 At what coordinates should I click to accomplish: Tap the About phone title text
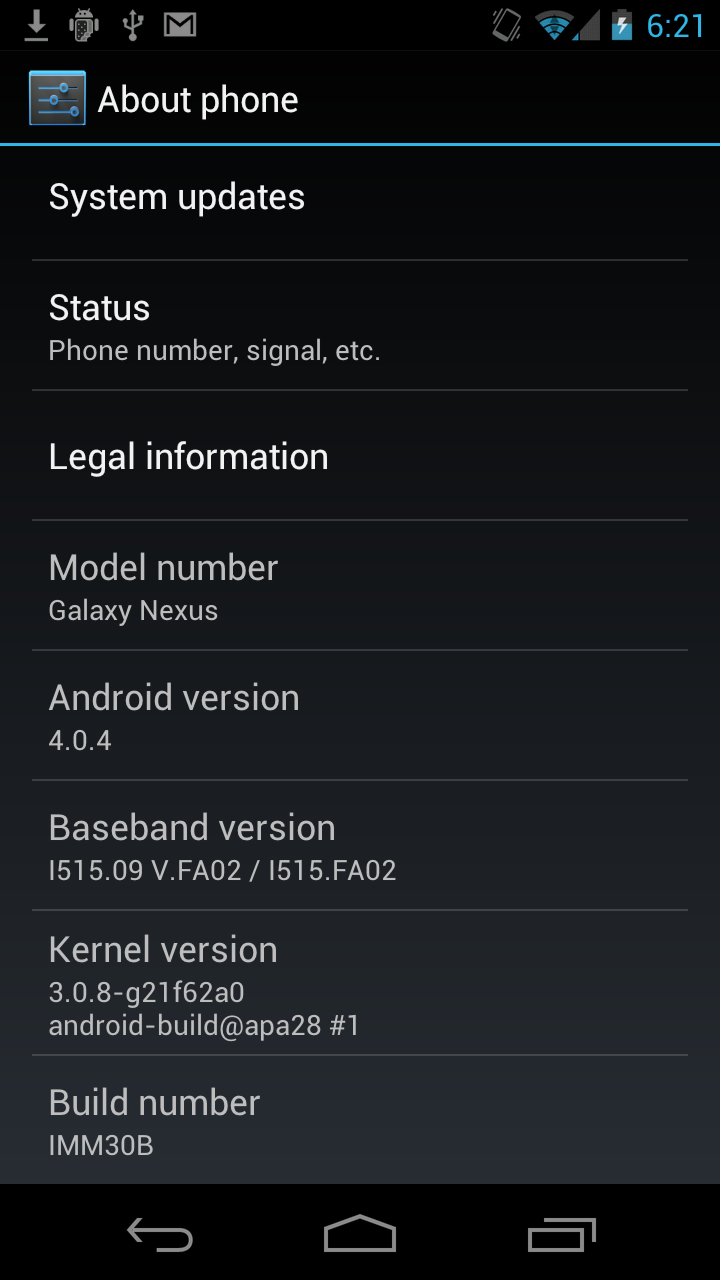198,100
